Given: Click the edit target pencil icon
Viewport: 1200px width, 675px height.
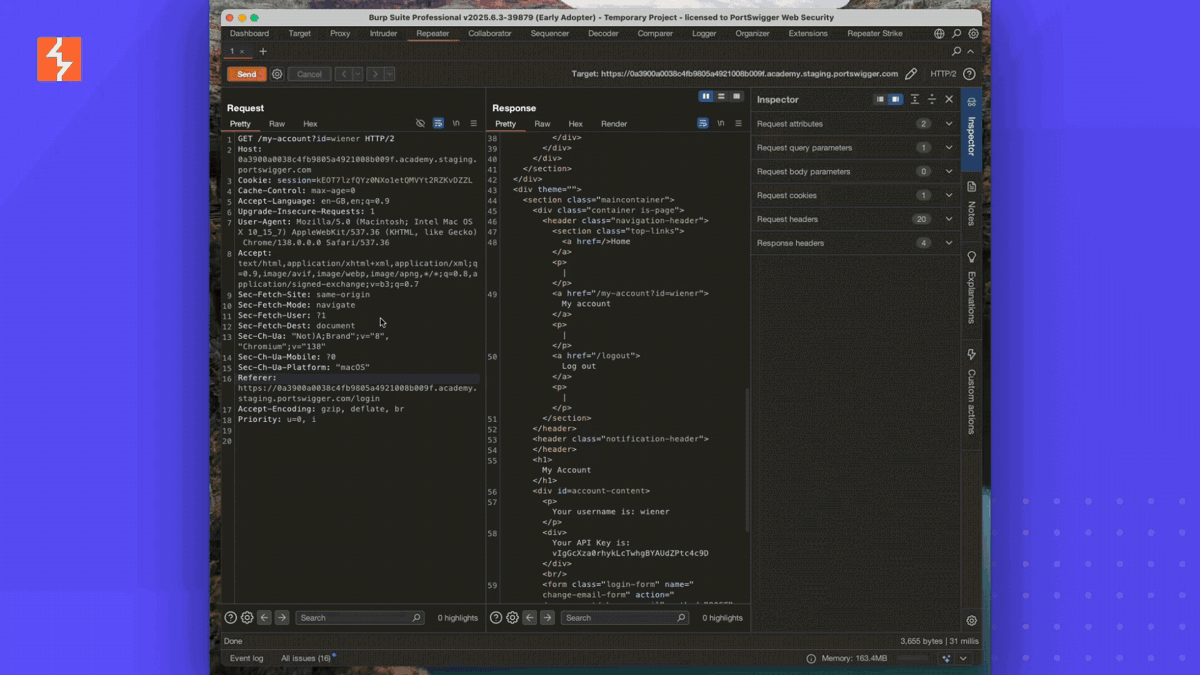Looking at the screenshot, I should pos(911,74).
